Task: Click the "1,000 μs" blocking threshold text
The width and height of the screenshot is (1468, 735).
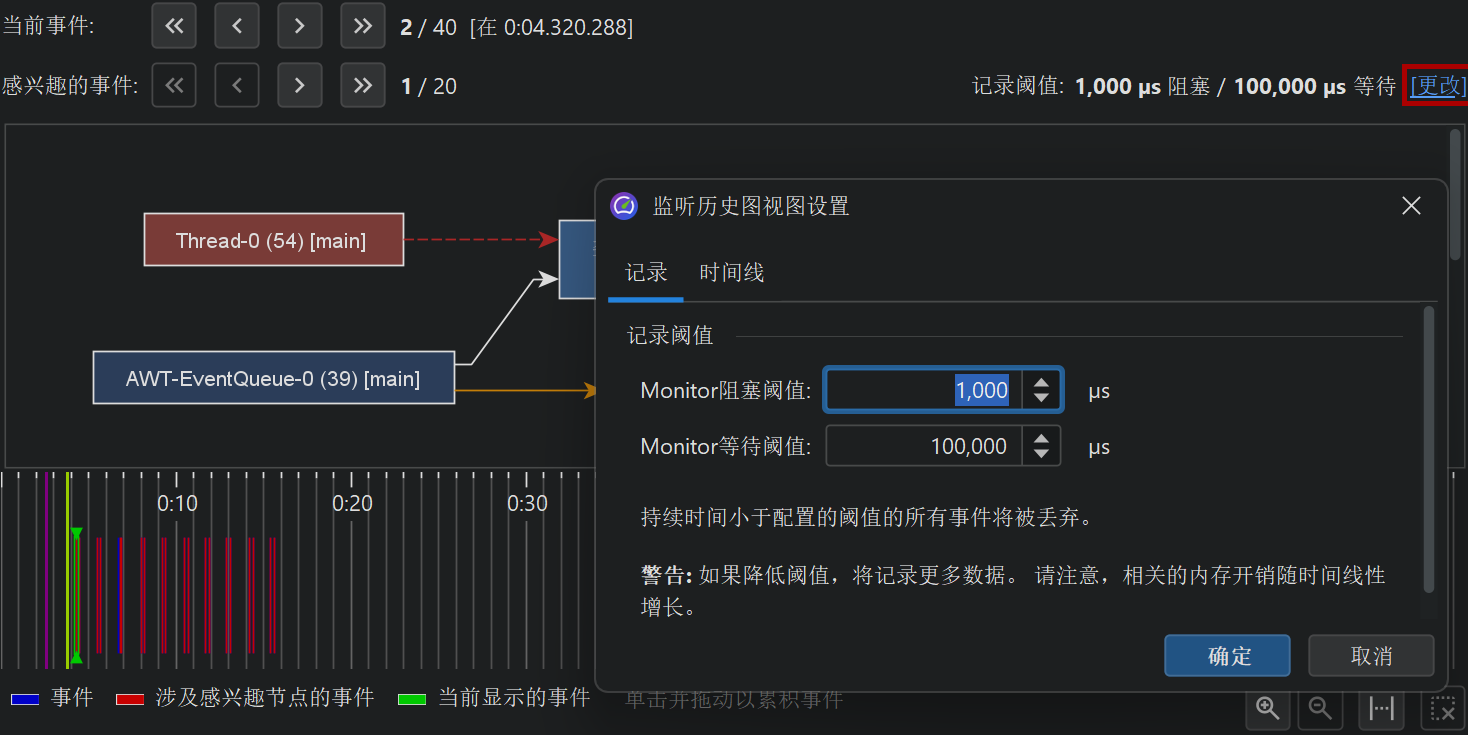Action: coord(1118,87)
